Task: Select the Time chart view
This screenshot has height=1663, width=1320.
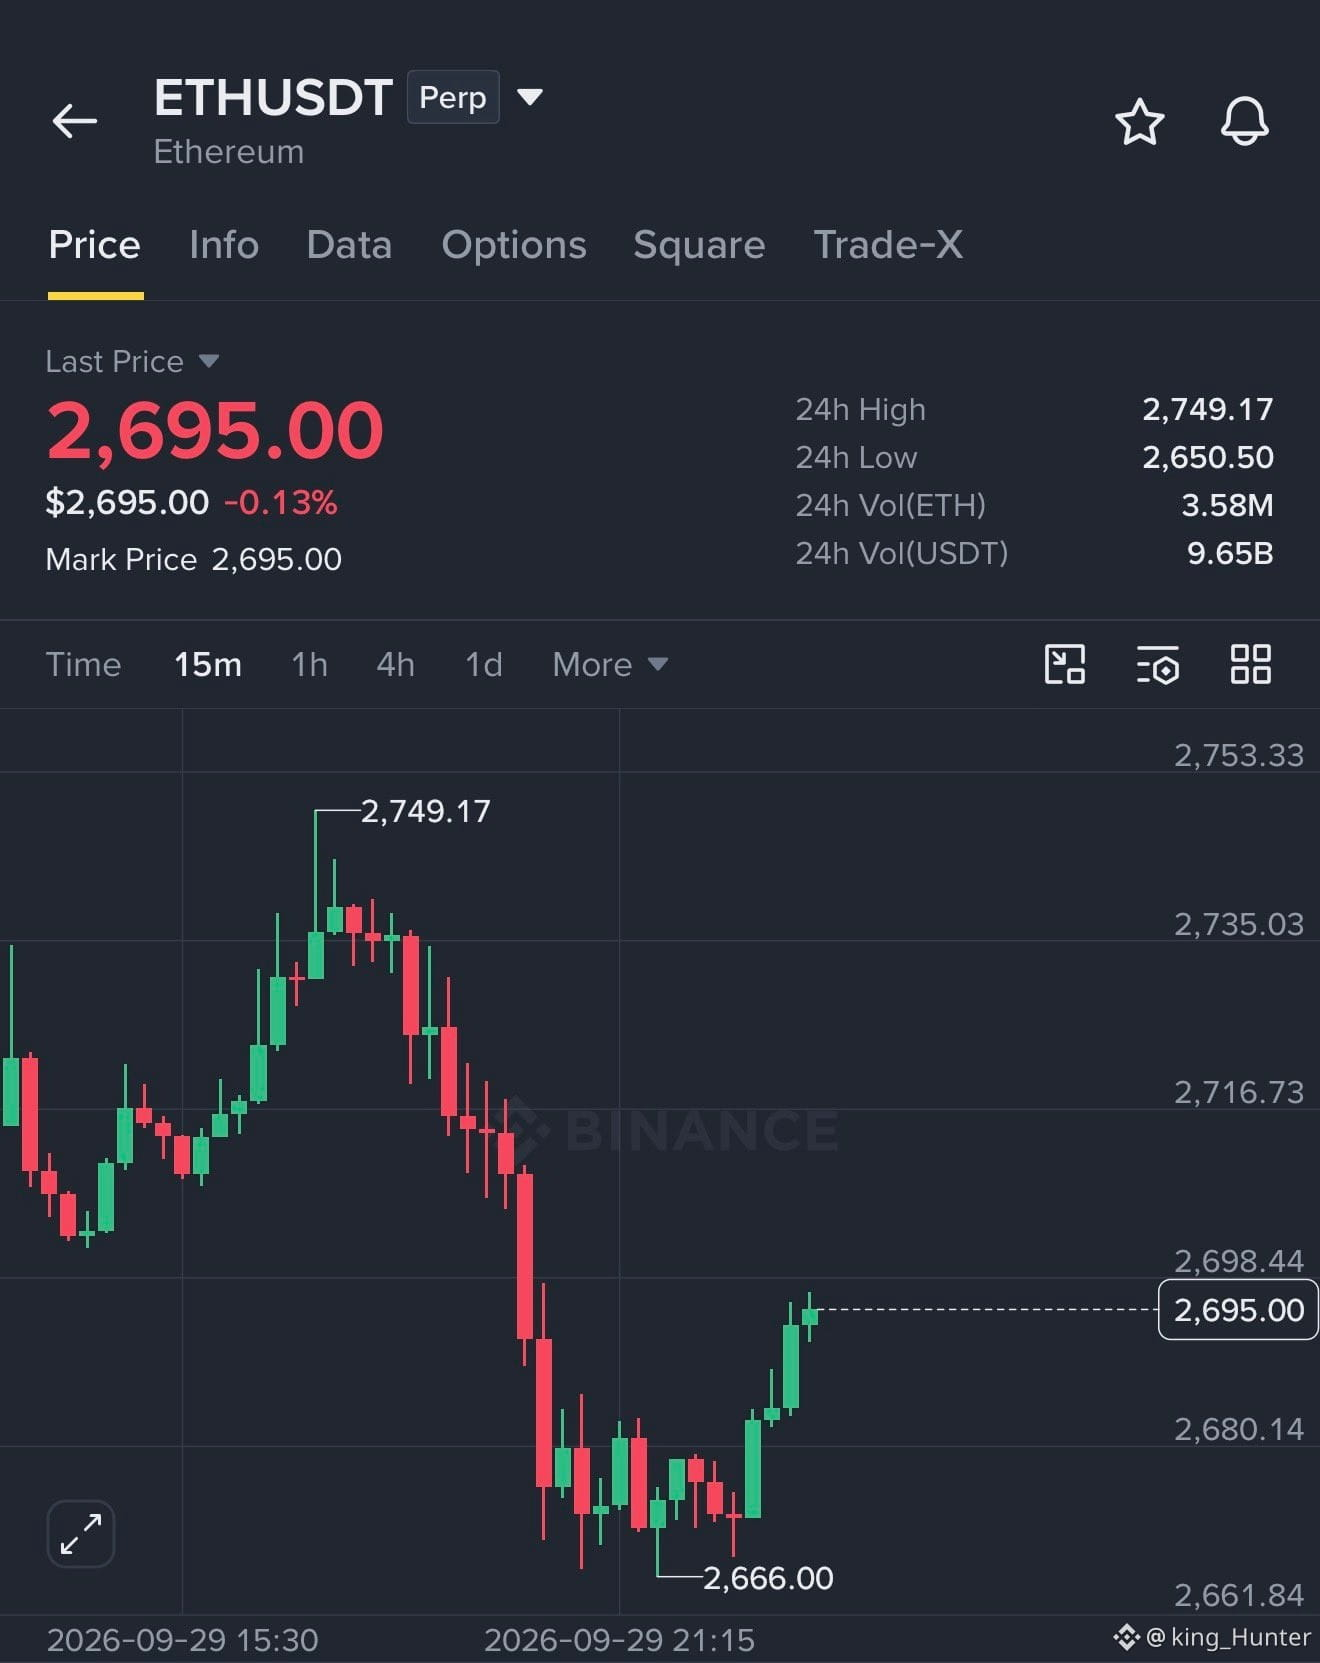Action: pyautogui.click(x=83, y=664)
